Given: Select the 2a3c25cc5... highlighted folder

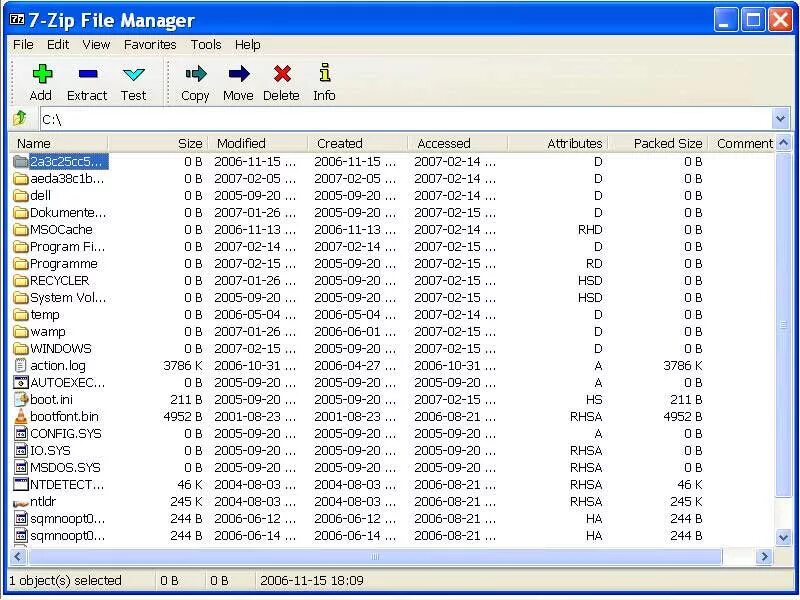Looking at the screenshot, I should point(68,162).
